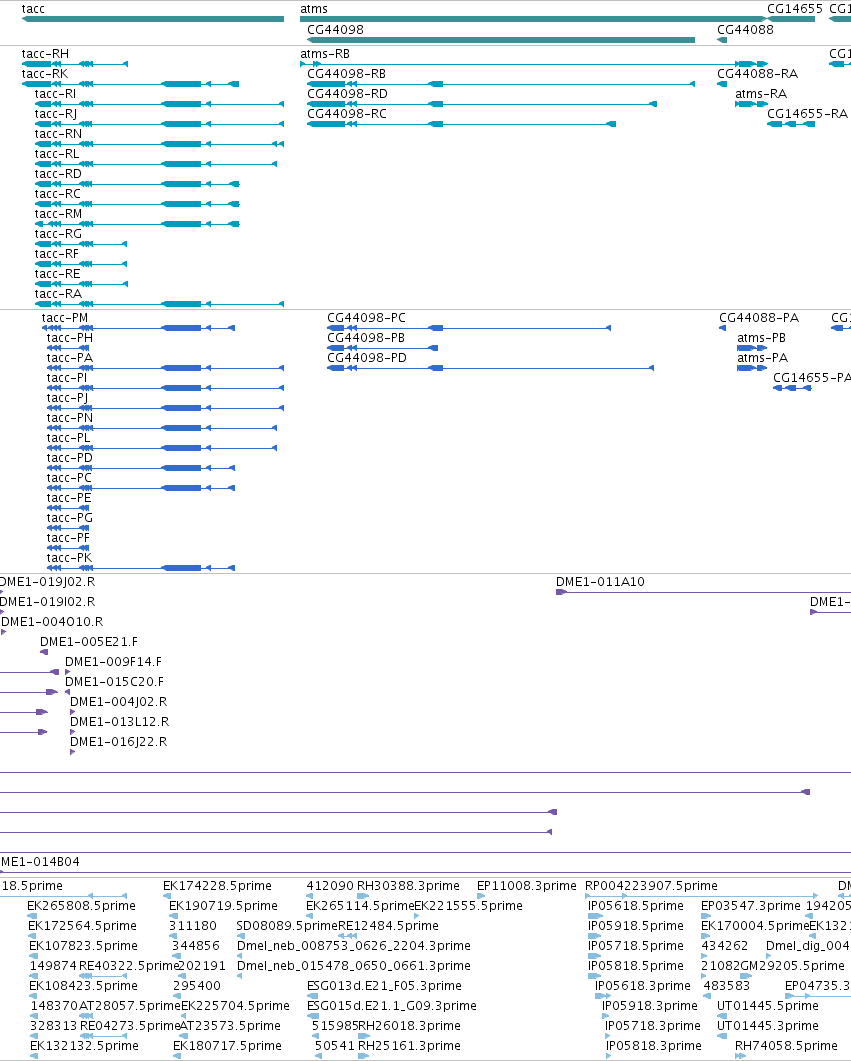Click the EP11008.3prime EST label

pyautogui.click(x=527, y=886)
